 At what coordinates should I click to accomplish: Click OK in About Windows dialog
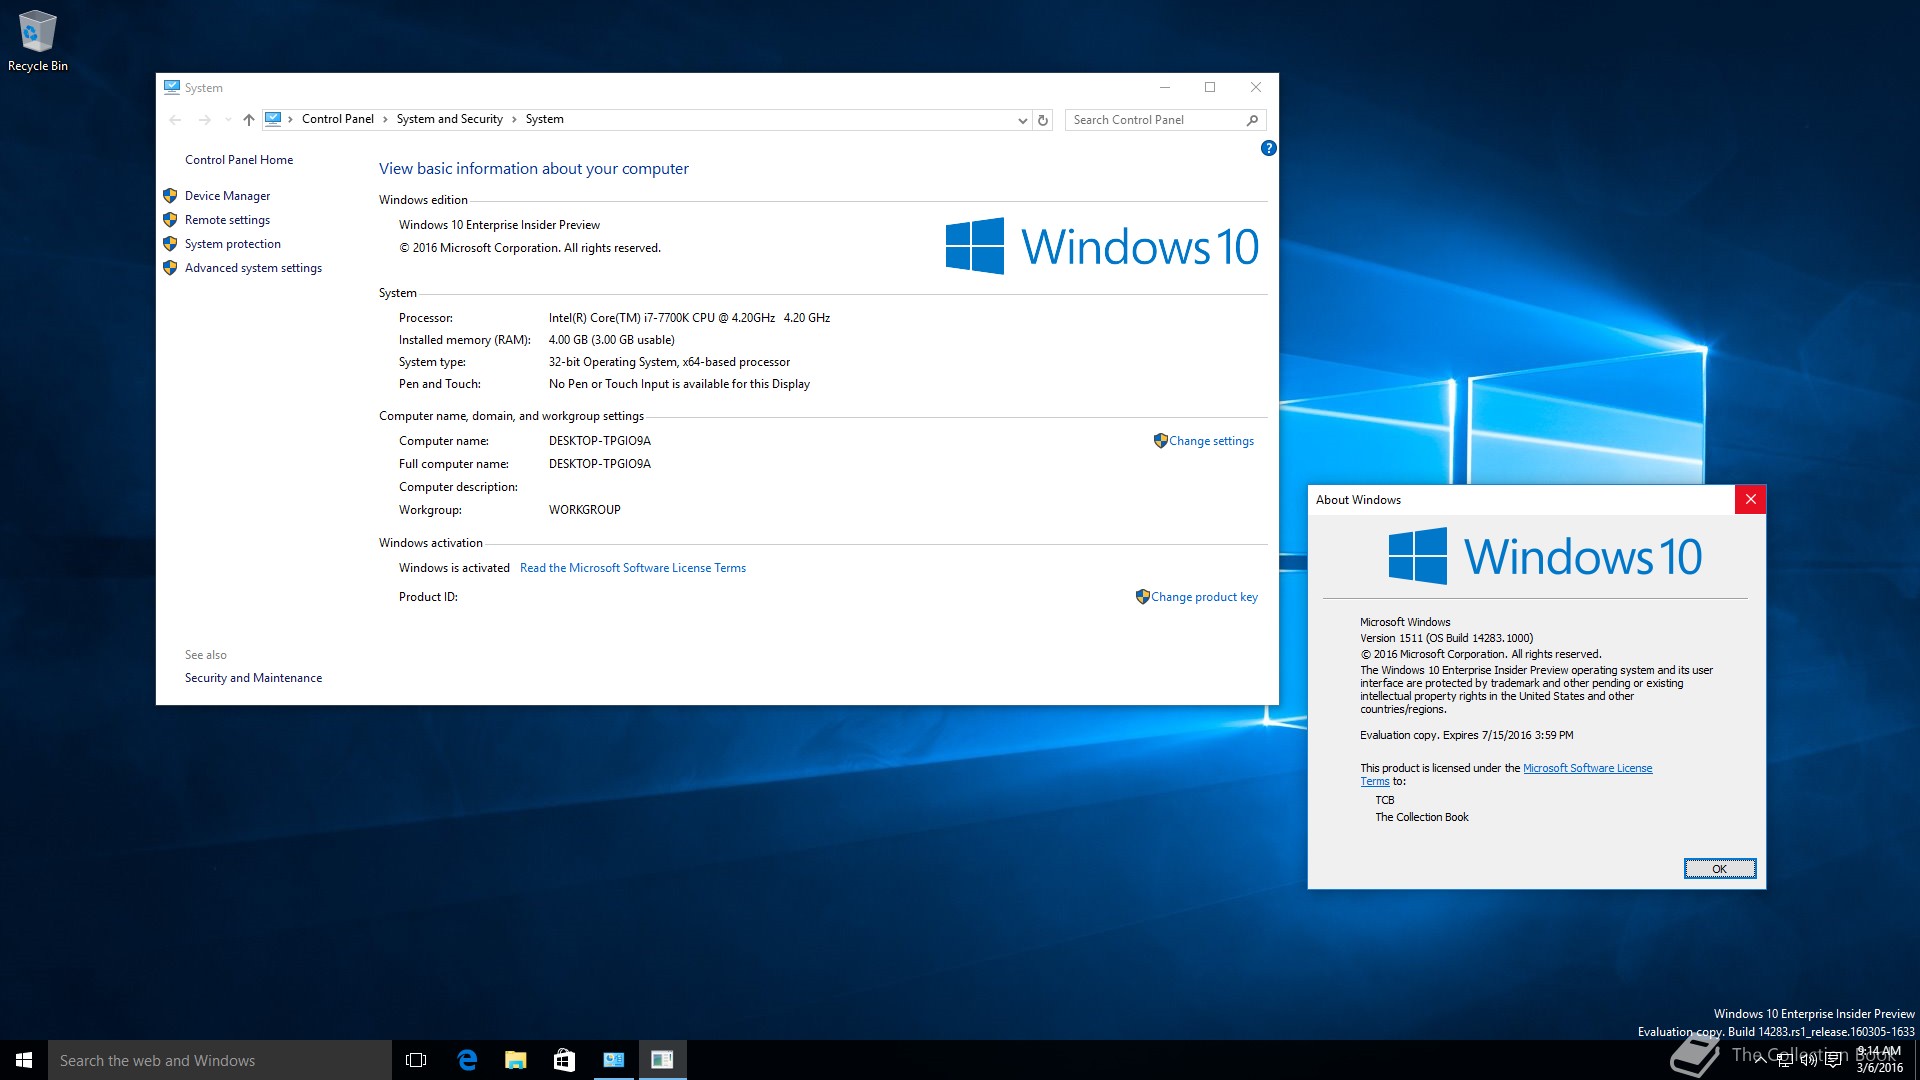[1719, 869]
